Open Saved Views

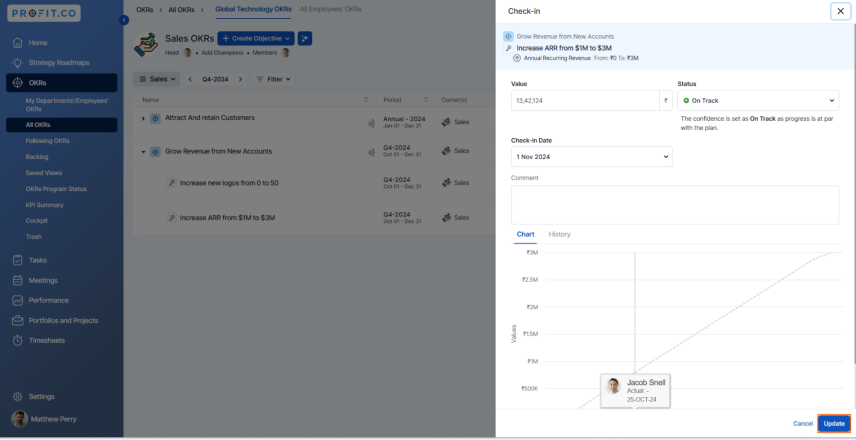44,173
